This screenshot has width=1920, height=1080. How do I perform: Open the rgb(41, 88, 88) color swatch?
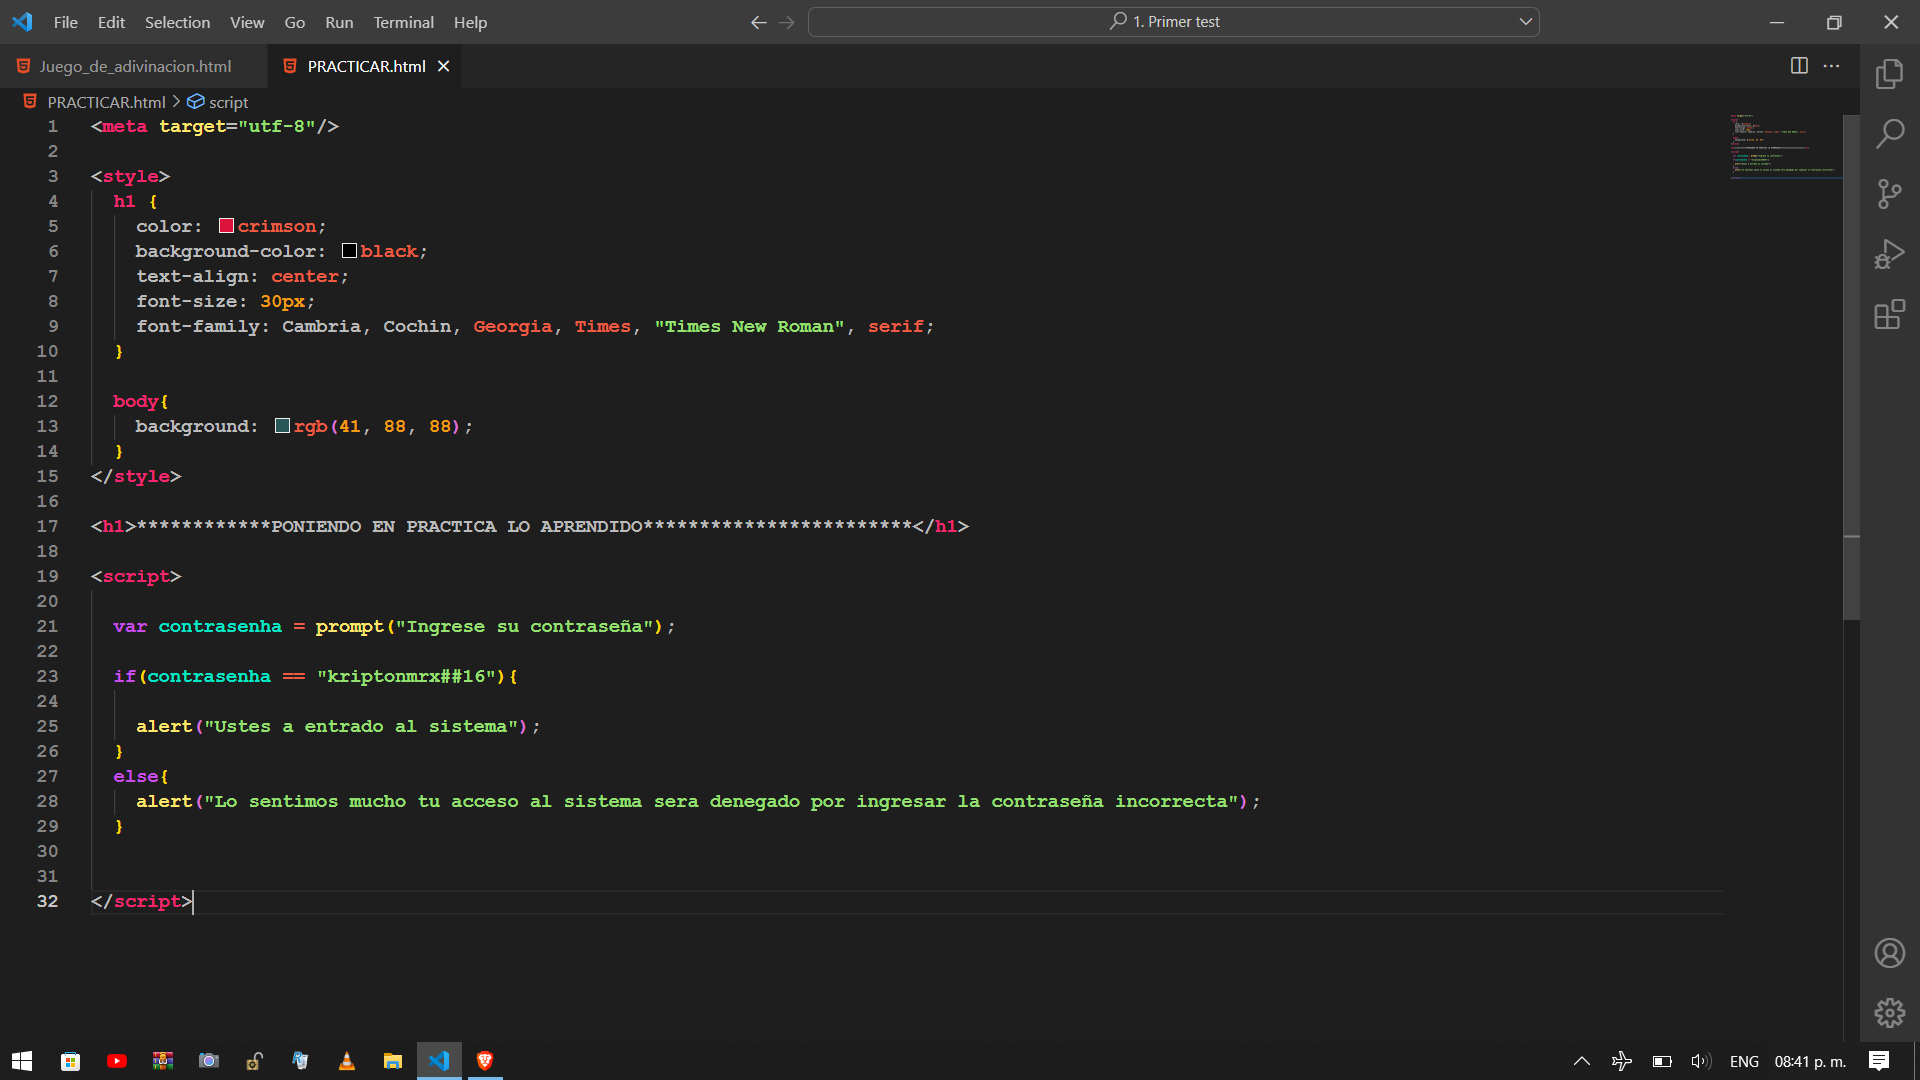[x=282, y=426]
